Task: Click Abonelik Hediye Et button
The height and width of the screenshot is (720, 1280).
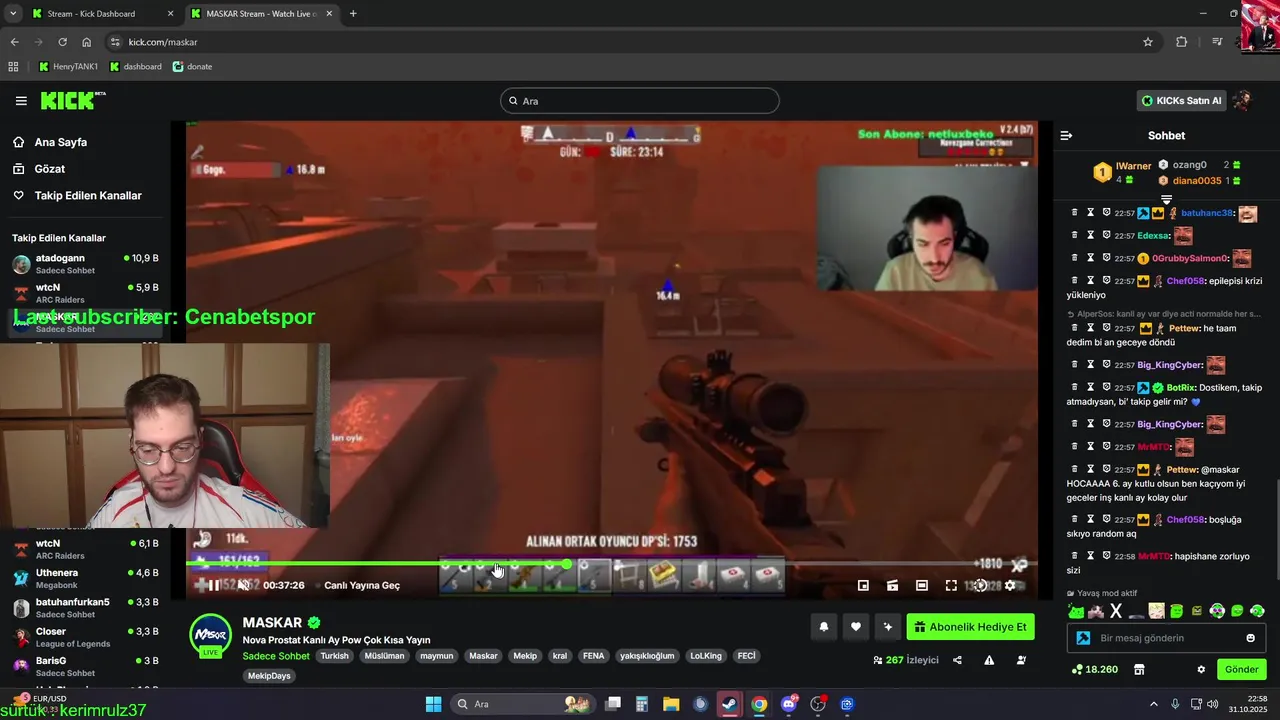Action: (x=970, y=627)
